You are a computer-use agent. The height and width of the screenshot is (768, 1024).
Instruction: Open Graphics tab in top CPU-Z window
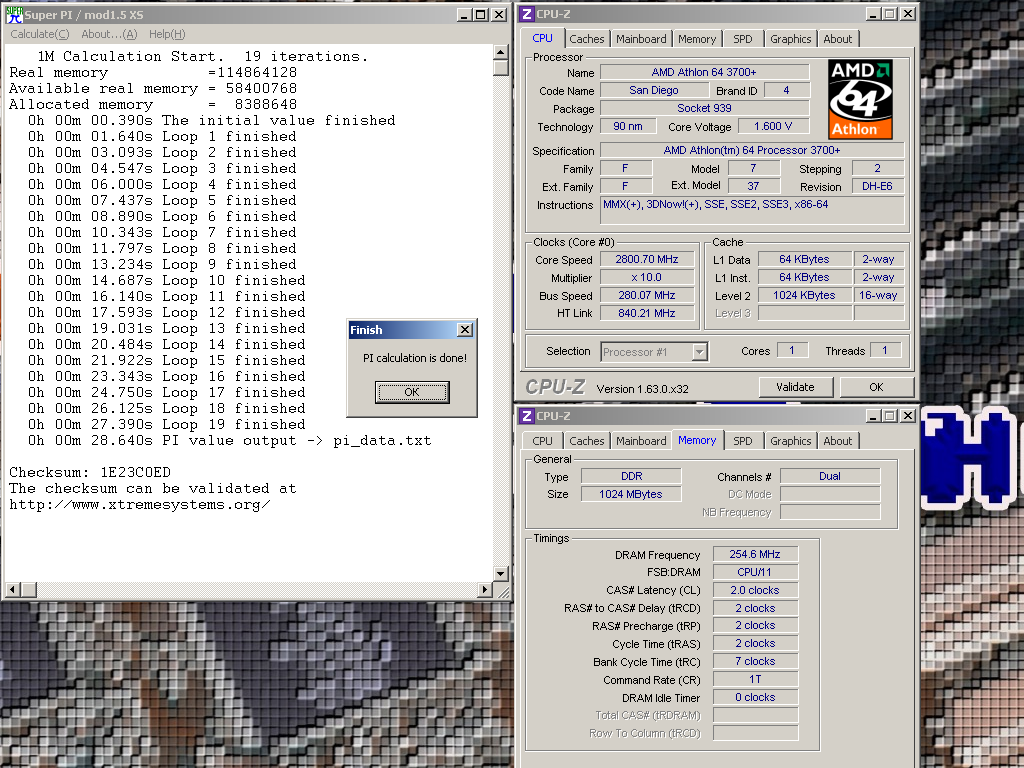(x=790, y=39)
